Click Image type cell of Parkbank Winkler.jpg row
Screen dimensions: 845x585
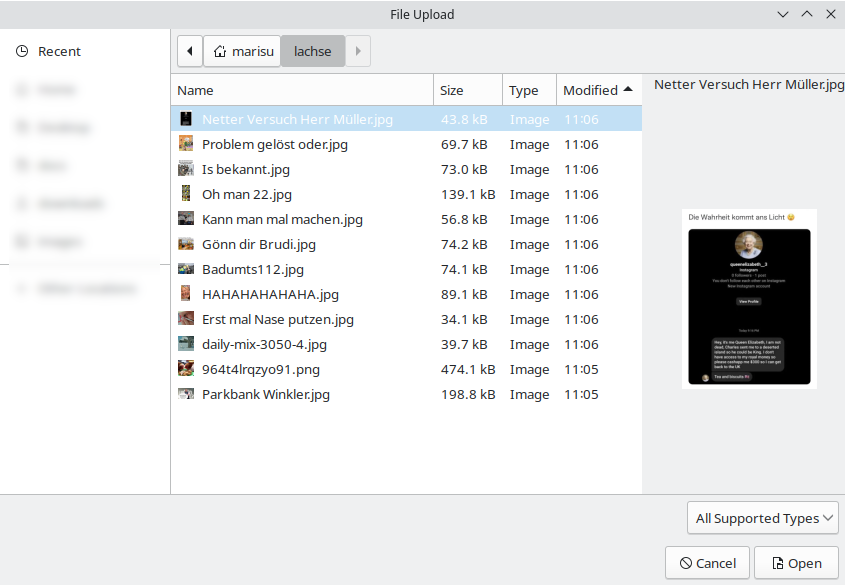click(529, 395)
